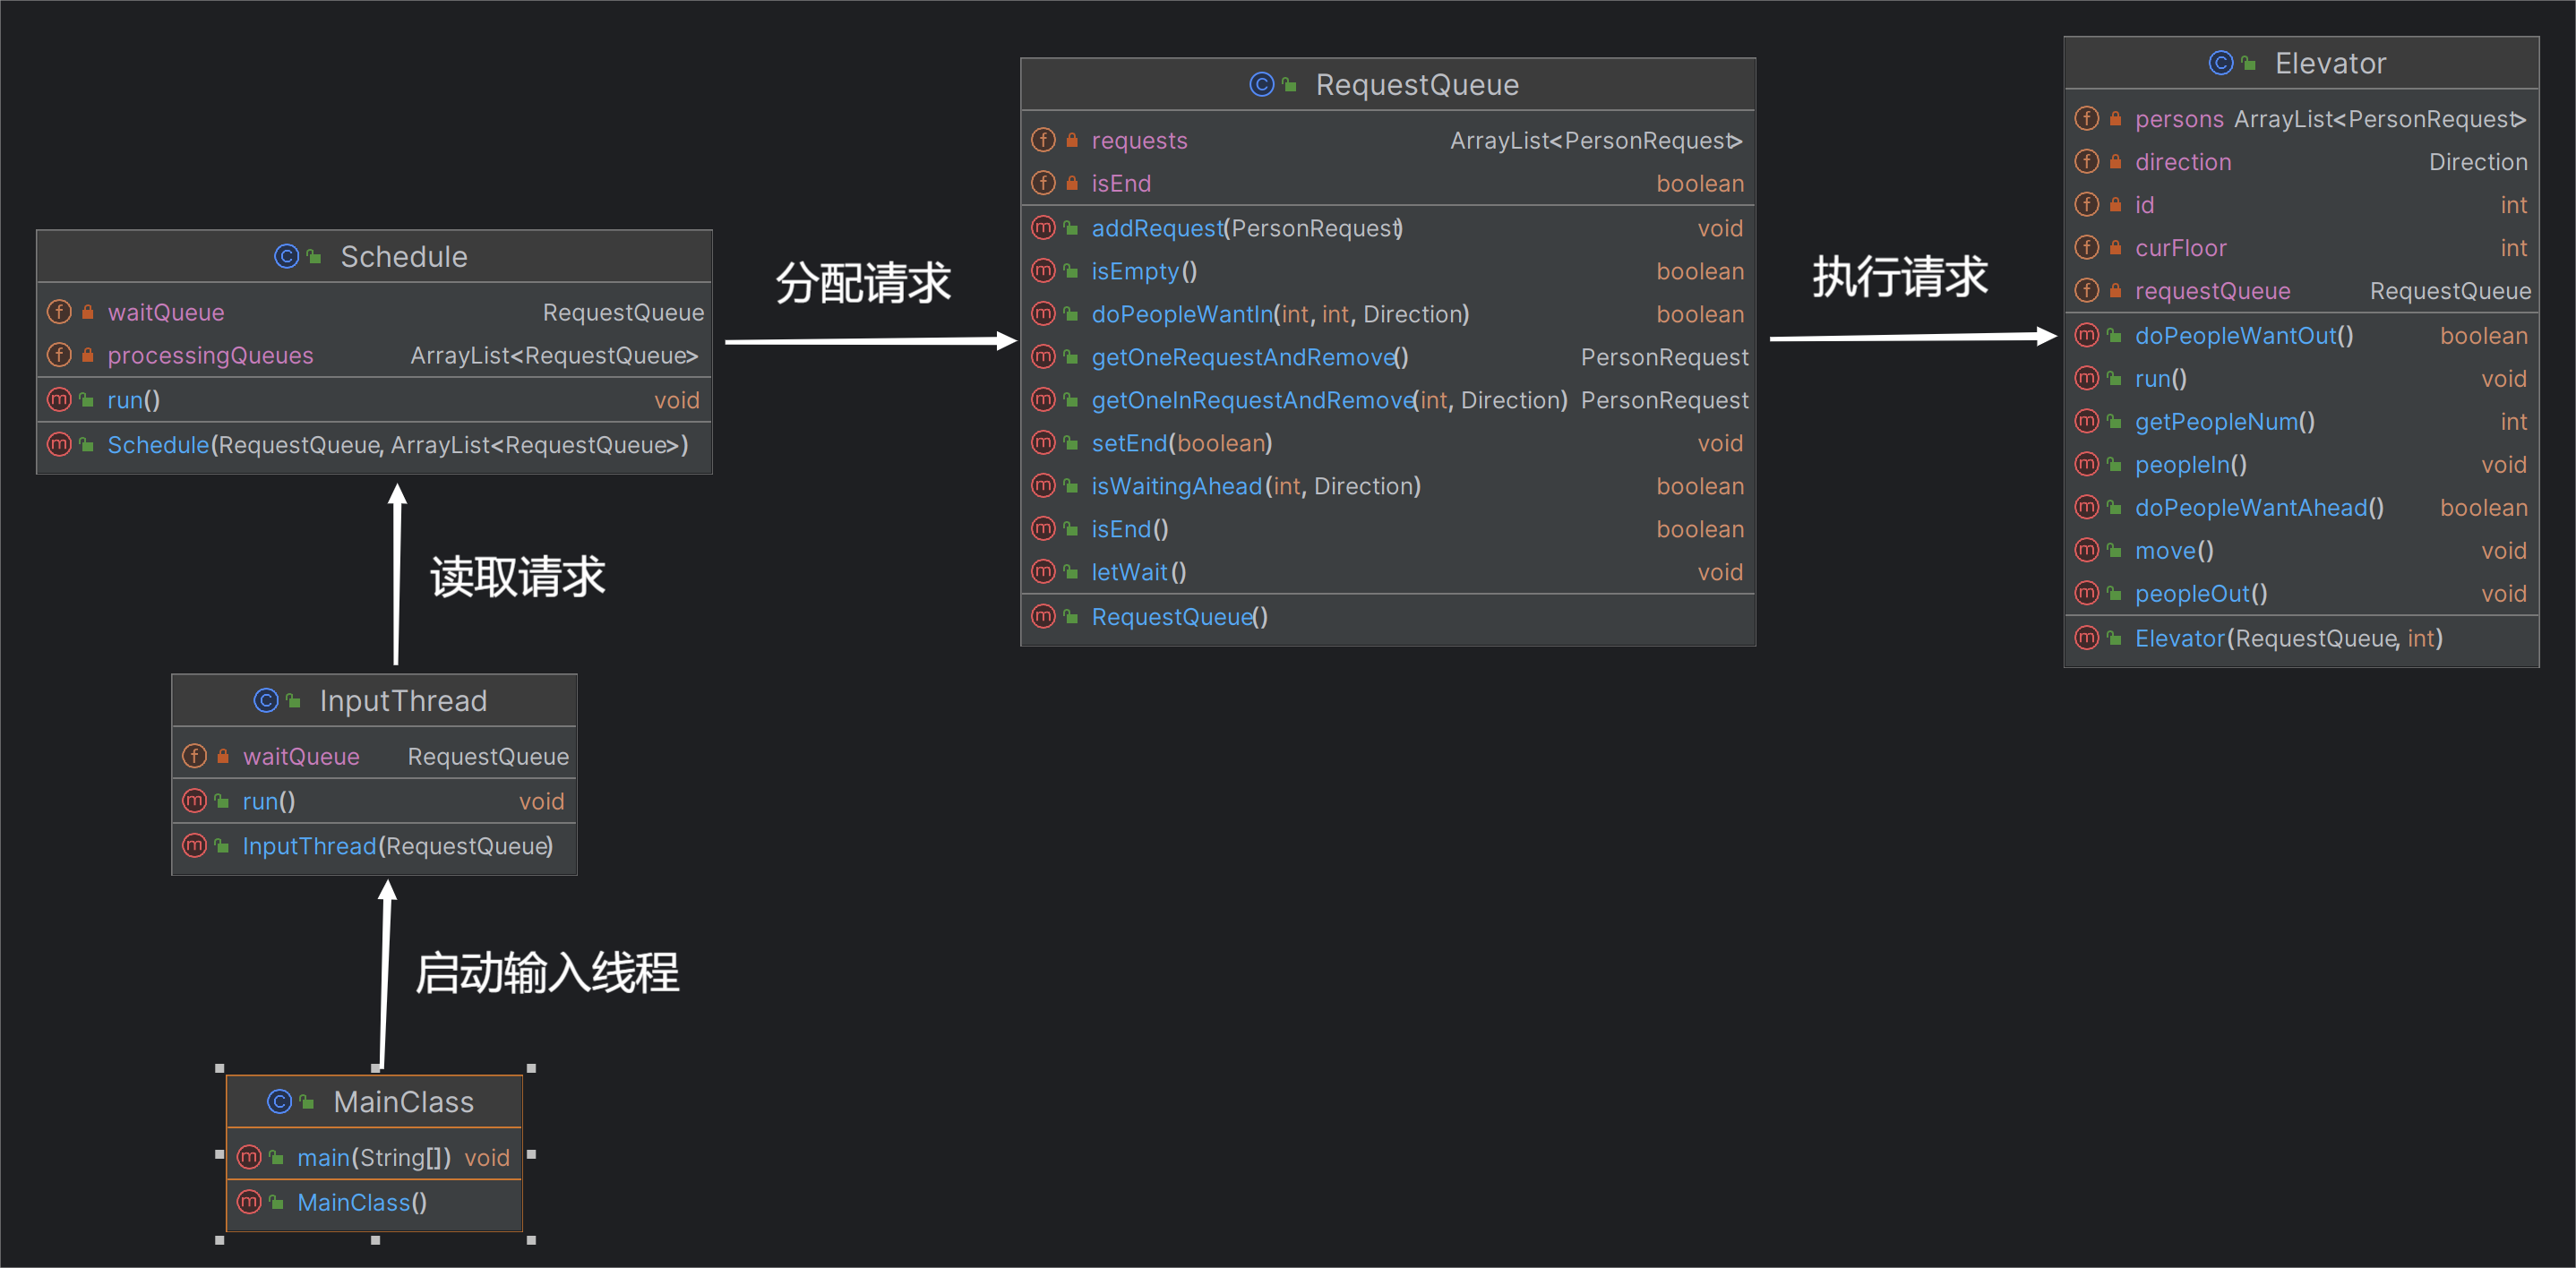Viewport: 2576px width, 1268px height.
Task: Click the class icon beside InputThread title
Action: [266, 701]
